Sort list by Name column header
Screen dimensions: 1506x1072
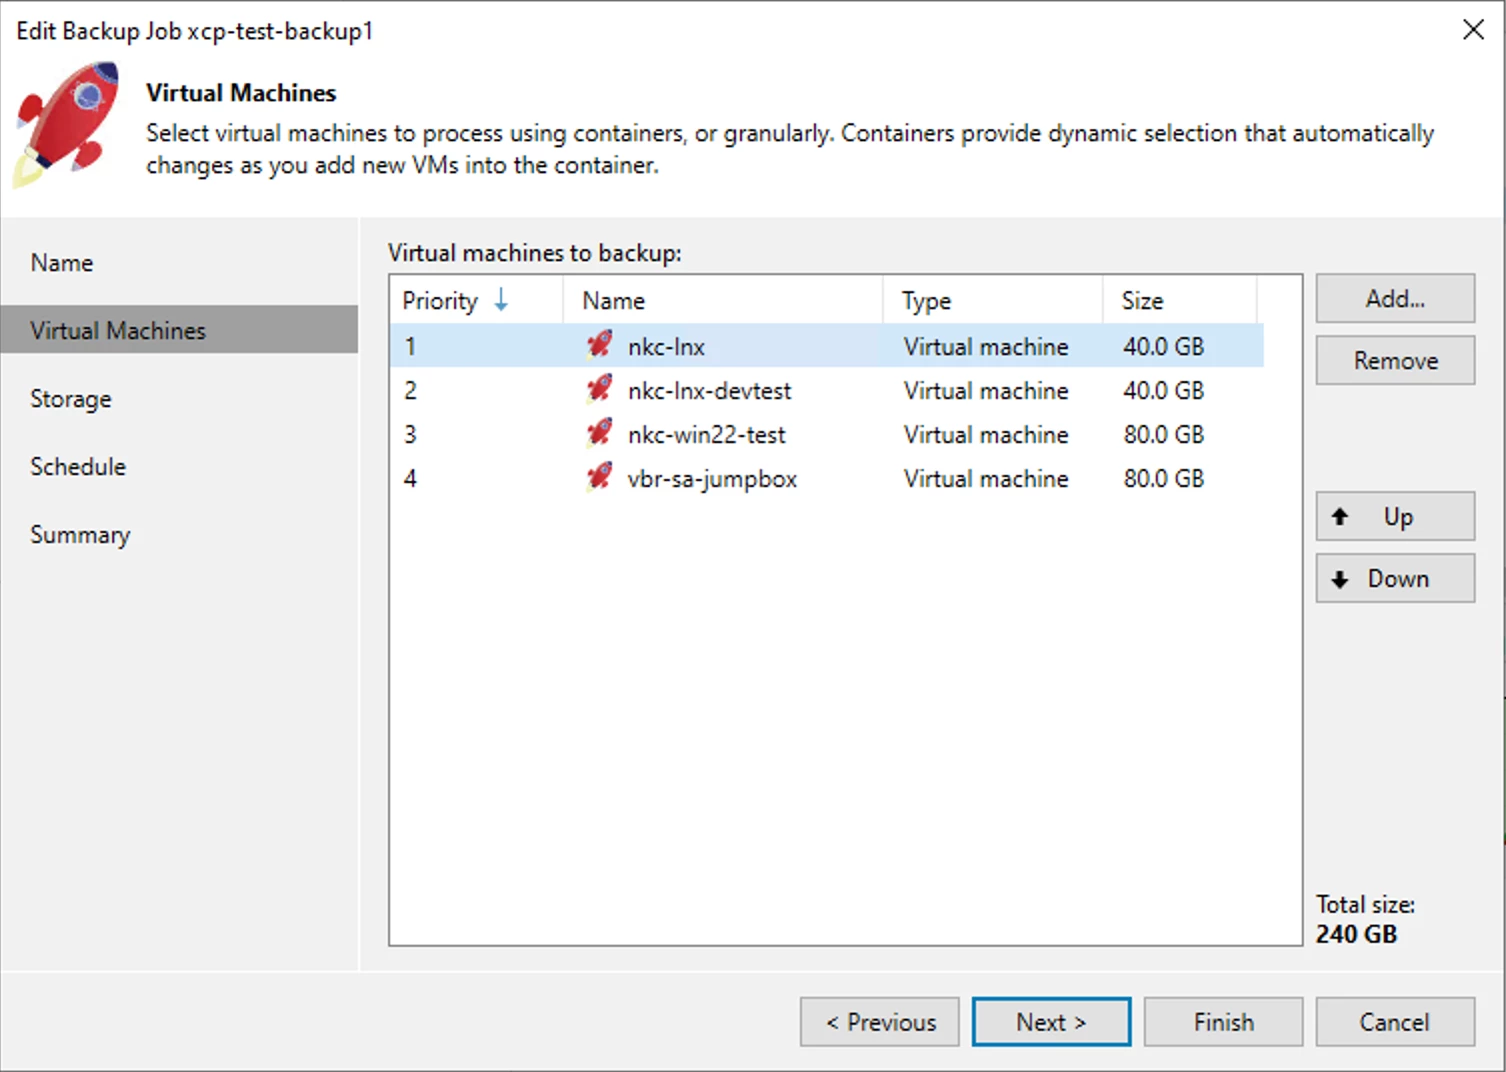614,300
